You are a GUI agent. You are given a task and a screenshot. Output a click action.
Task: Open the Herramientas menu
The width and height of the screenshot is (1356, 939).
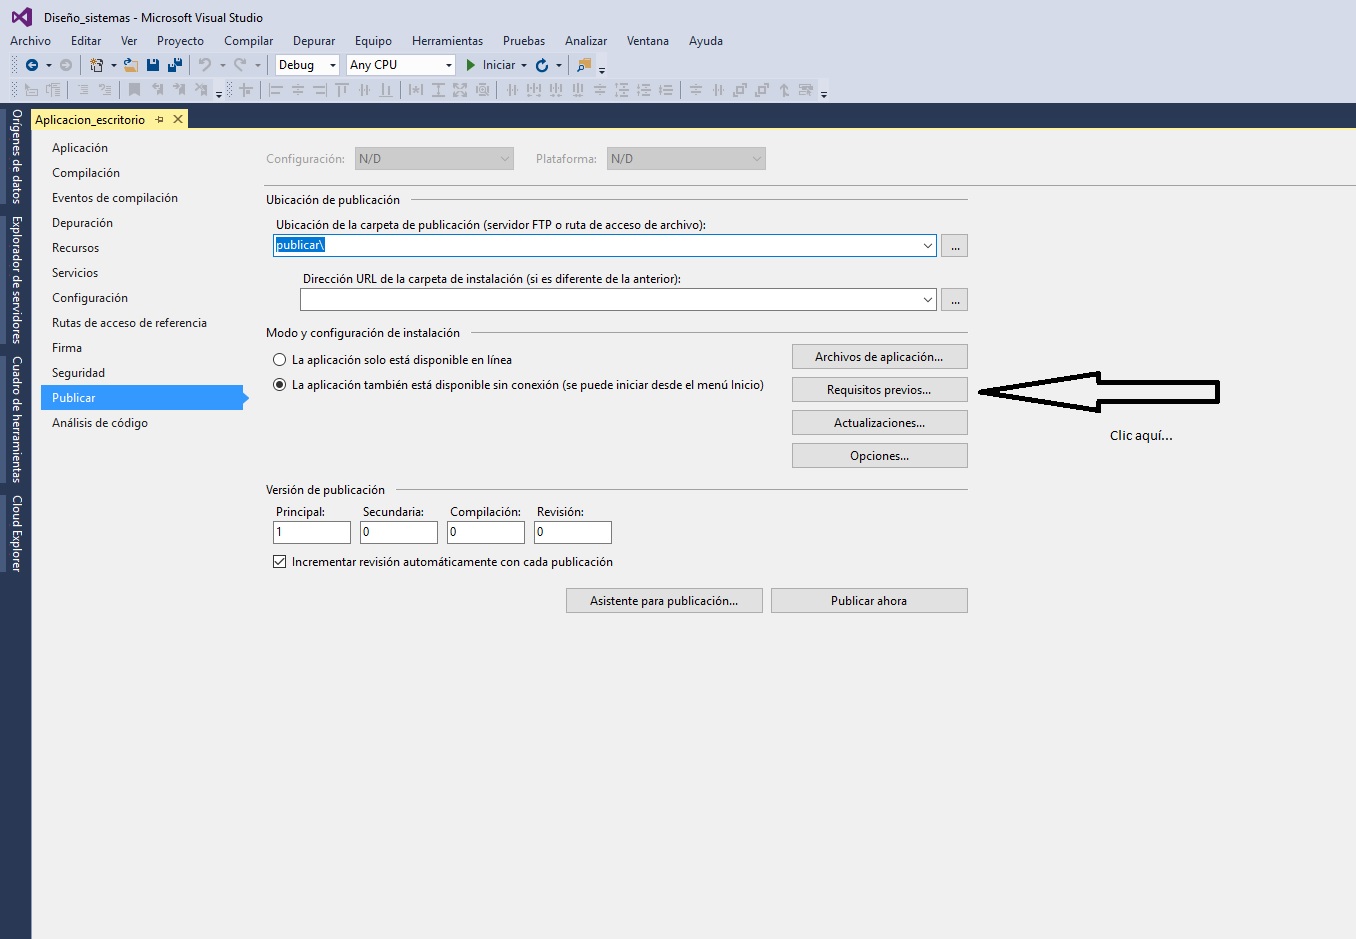click(x=447, y=41)
